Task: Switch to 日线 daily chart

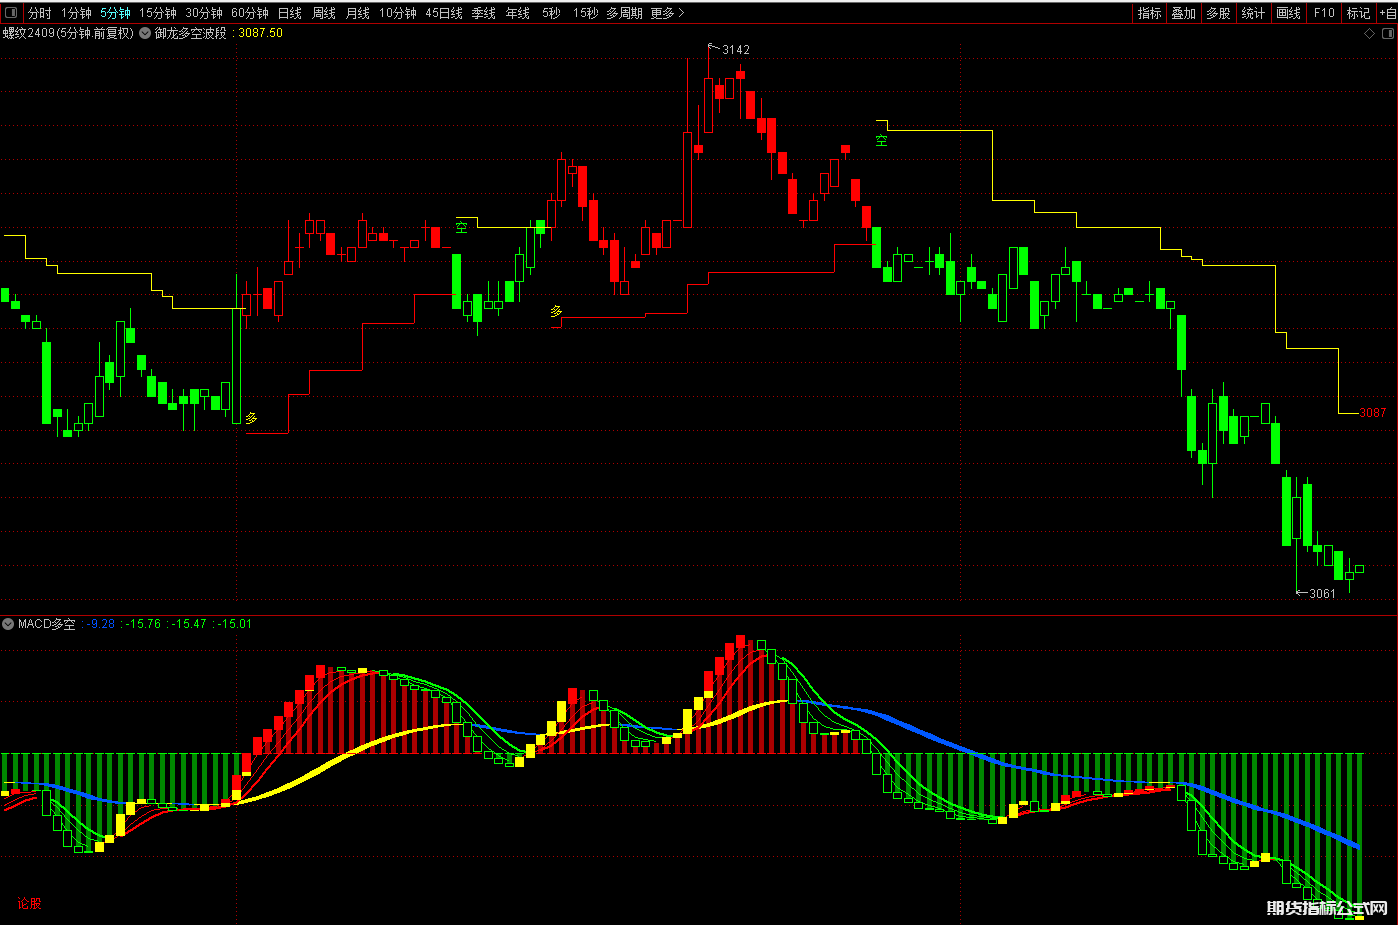Action: pyautogui.click(x=289, y=13)
